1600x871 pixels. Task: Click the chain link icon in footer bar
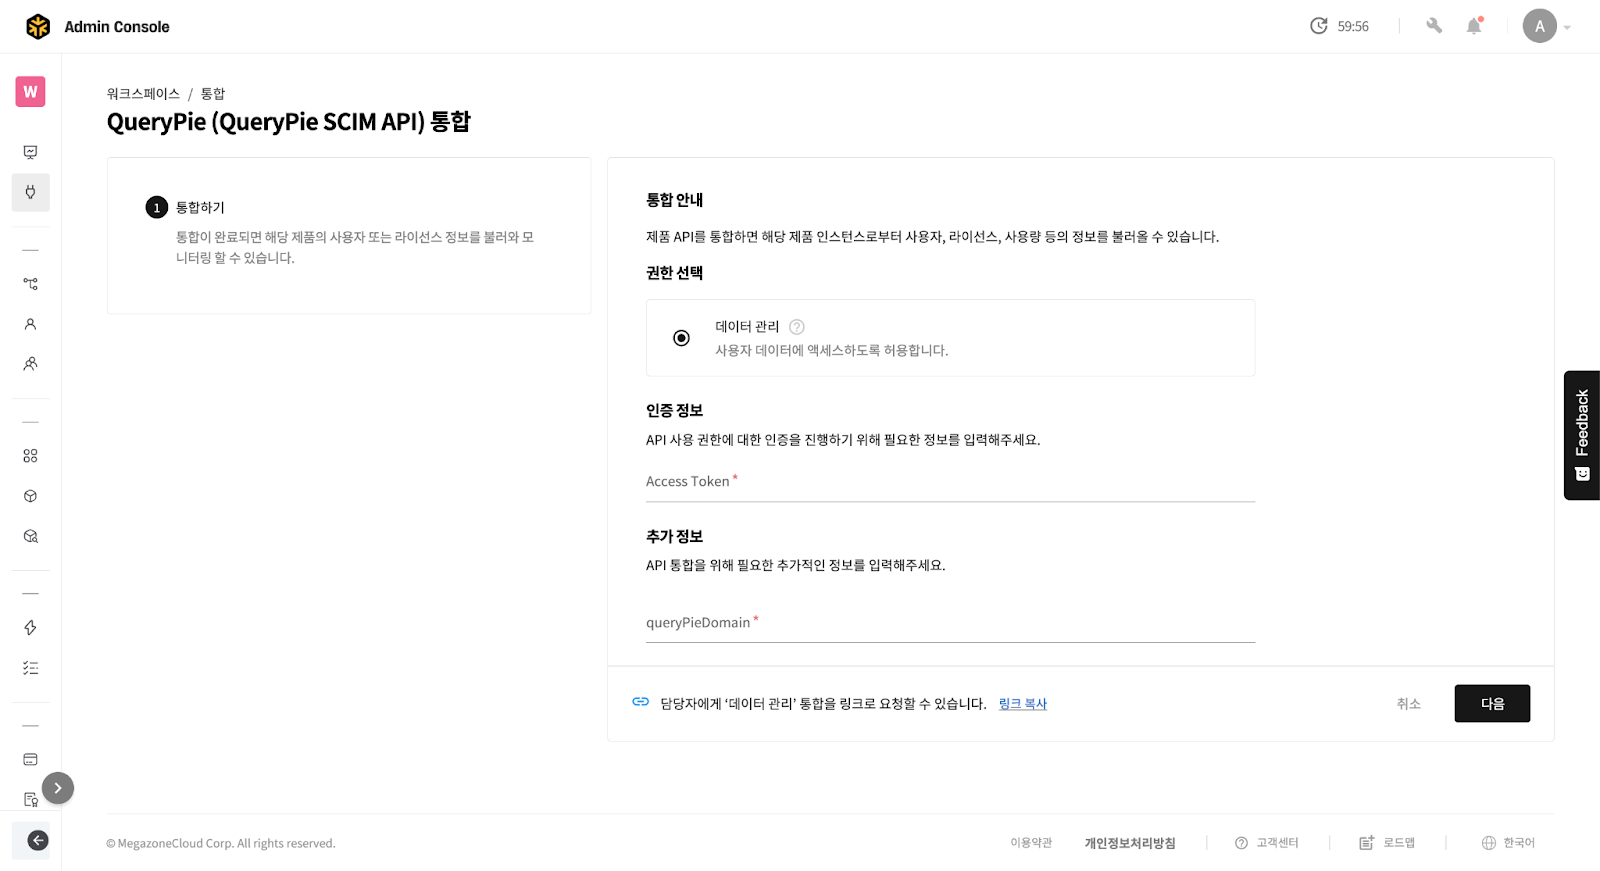[641, 702]
